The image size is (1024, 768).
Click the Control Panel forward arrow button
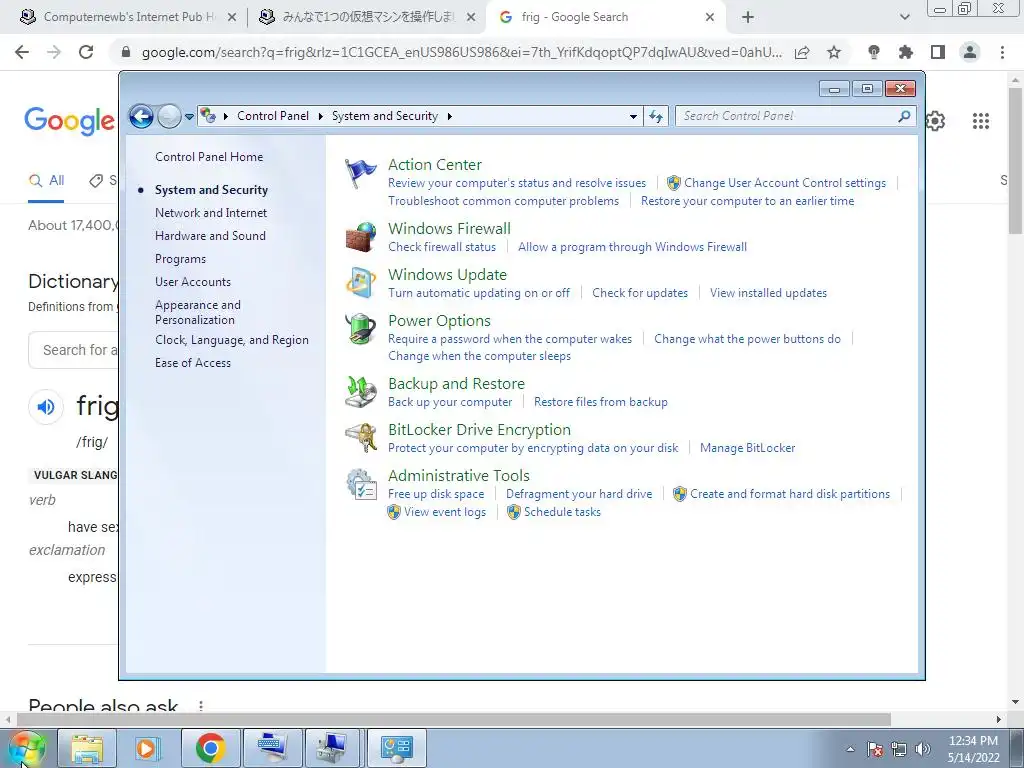(169, 116)
